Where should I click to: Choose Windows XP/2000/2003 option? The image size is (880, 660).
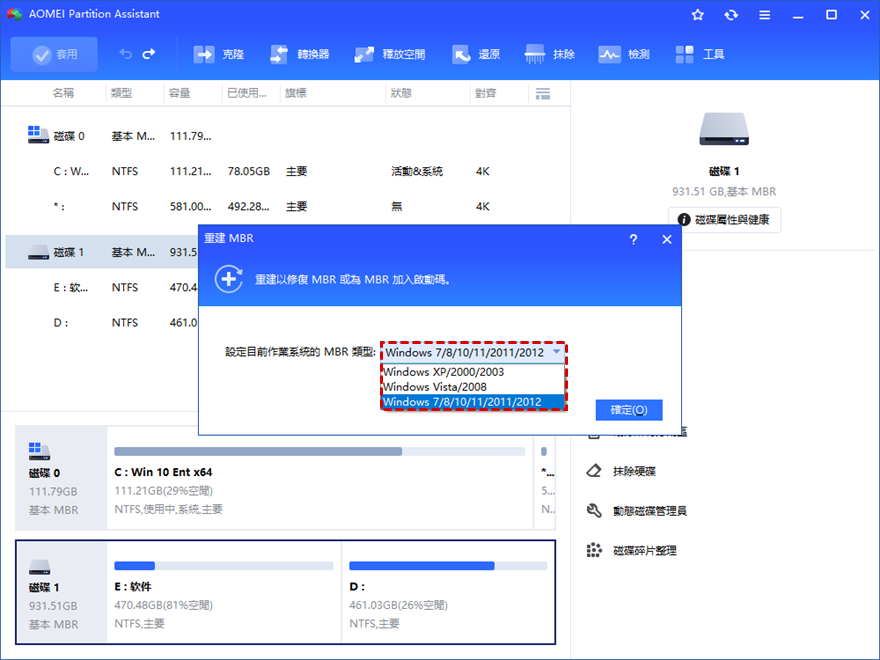pos(473,372)
